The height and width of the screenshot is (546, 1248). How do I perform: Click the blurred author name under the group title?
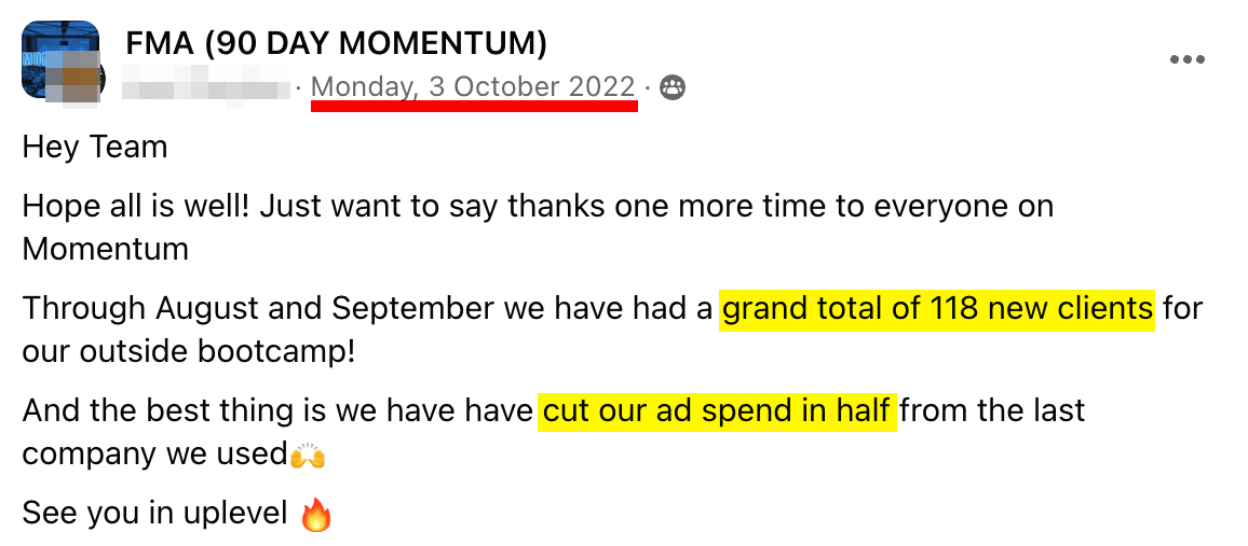point(207,88)
